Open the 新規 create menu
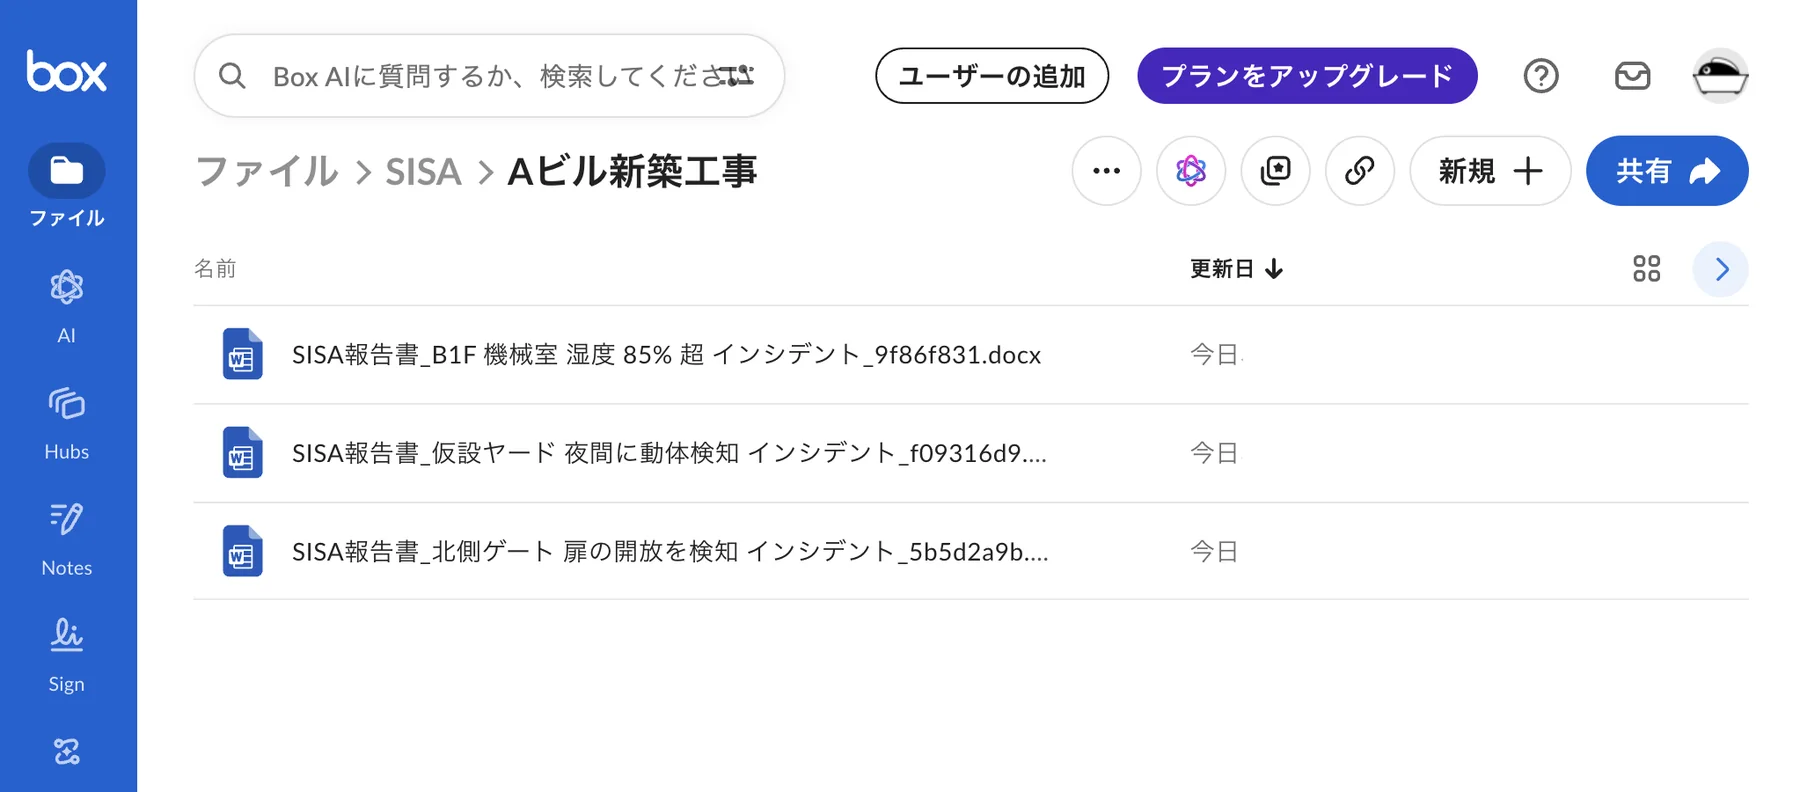1800x792 pixels. click(1490, 171)
